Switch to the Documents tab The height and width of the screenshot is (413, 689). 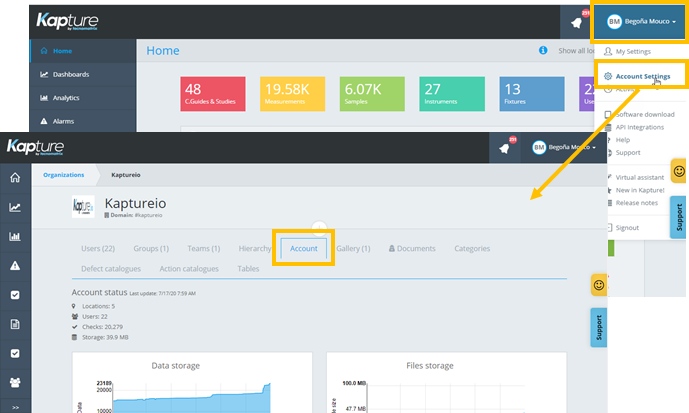(x=412, y=249)
